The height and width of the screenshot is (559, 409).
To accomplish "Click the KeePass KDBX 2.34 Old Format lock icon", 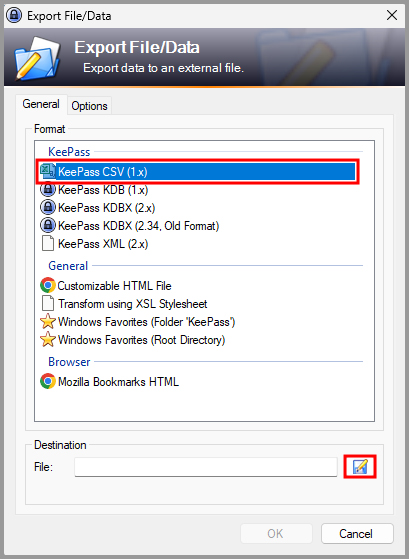I will [x=47, y=225].
